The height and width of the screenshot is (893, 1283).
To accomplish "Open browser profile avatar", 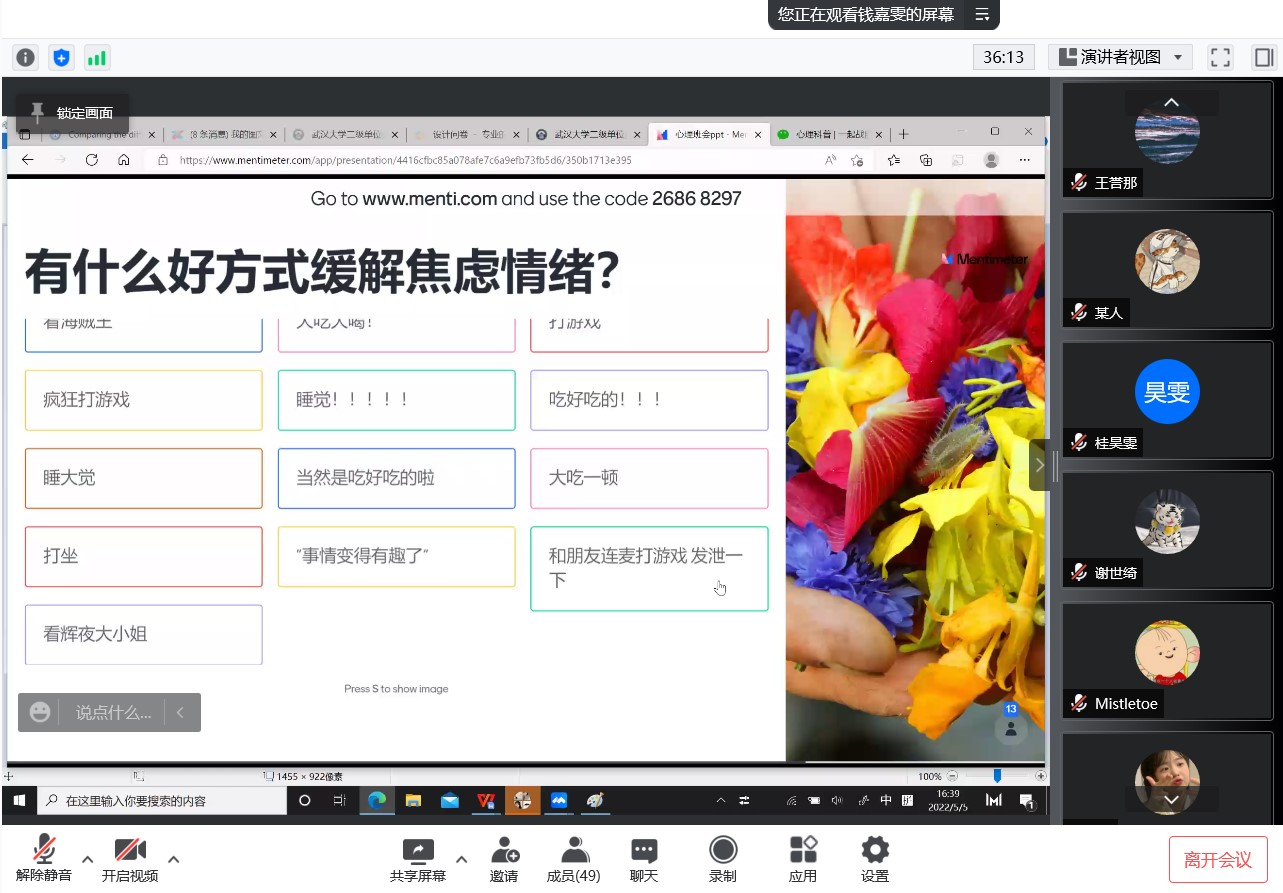I will click(x=991, y=160).
